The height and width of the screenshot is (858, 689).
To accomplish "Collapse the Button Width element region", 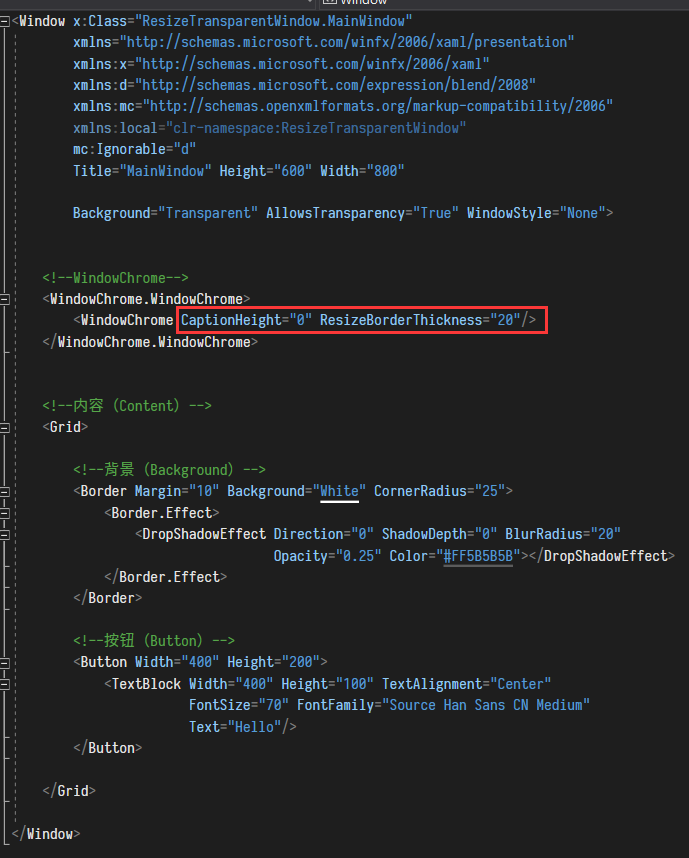I will pos(4,663).
